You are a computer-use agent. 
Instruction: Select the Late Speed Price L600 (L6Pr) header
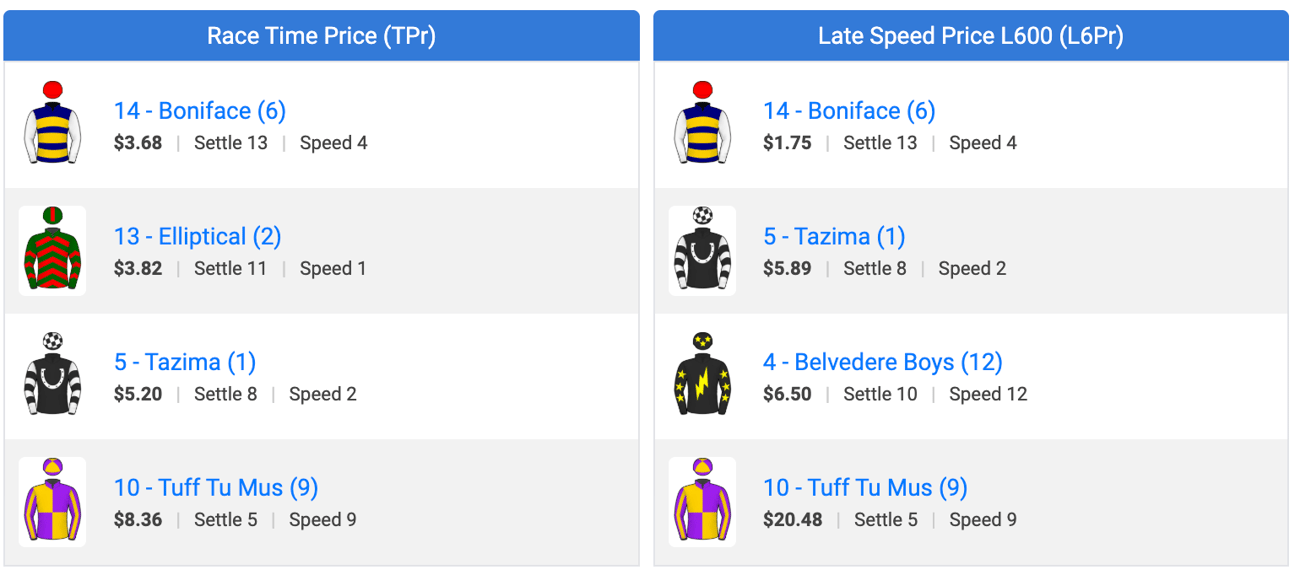click(x=971, y=36)
